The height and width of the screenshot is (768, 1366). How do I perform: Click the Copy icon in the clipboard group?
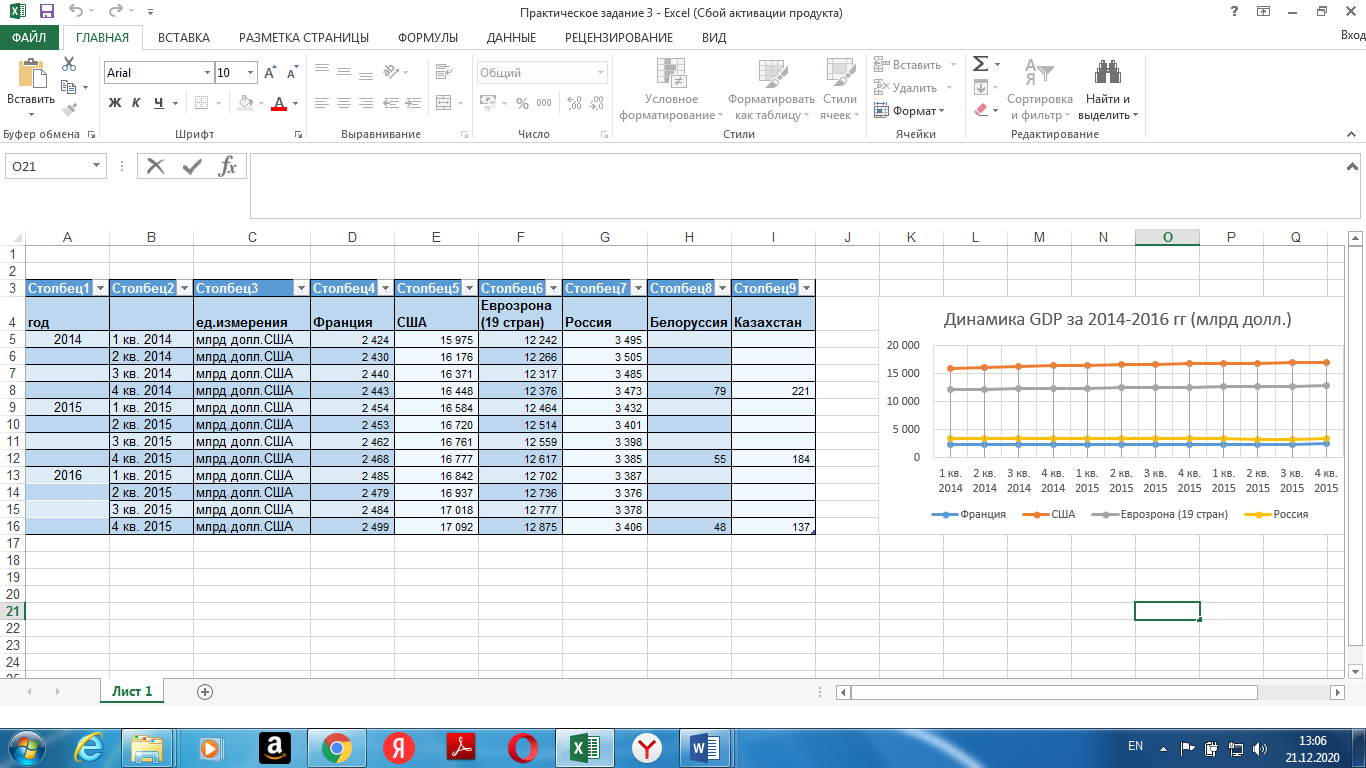[69, 87]
